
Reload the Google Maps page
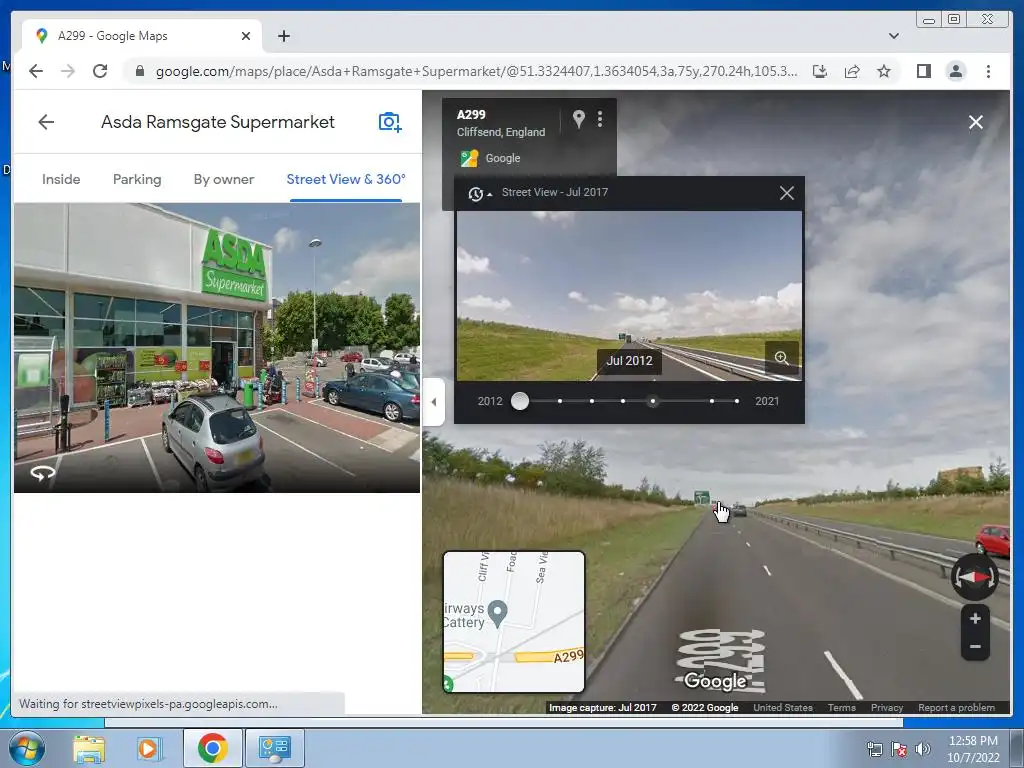coord(100,71)
